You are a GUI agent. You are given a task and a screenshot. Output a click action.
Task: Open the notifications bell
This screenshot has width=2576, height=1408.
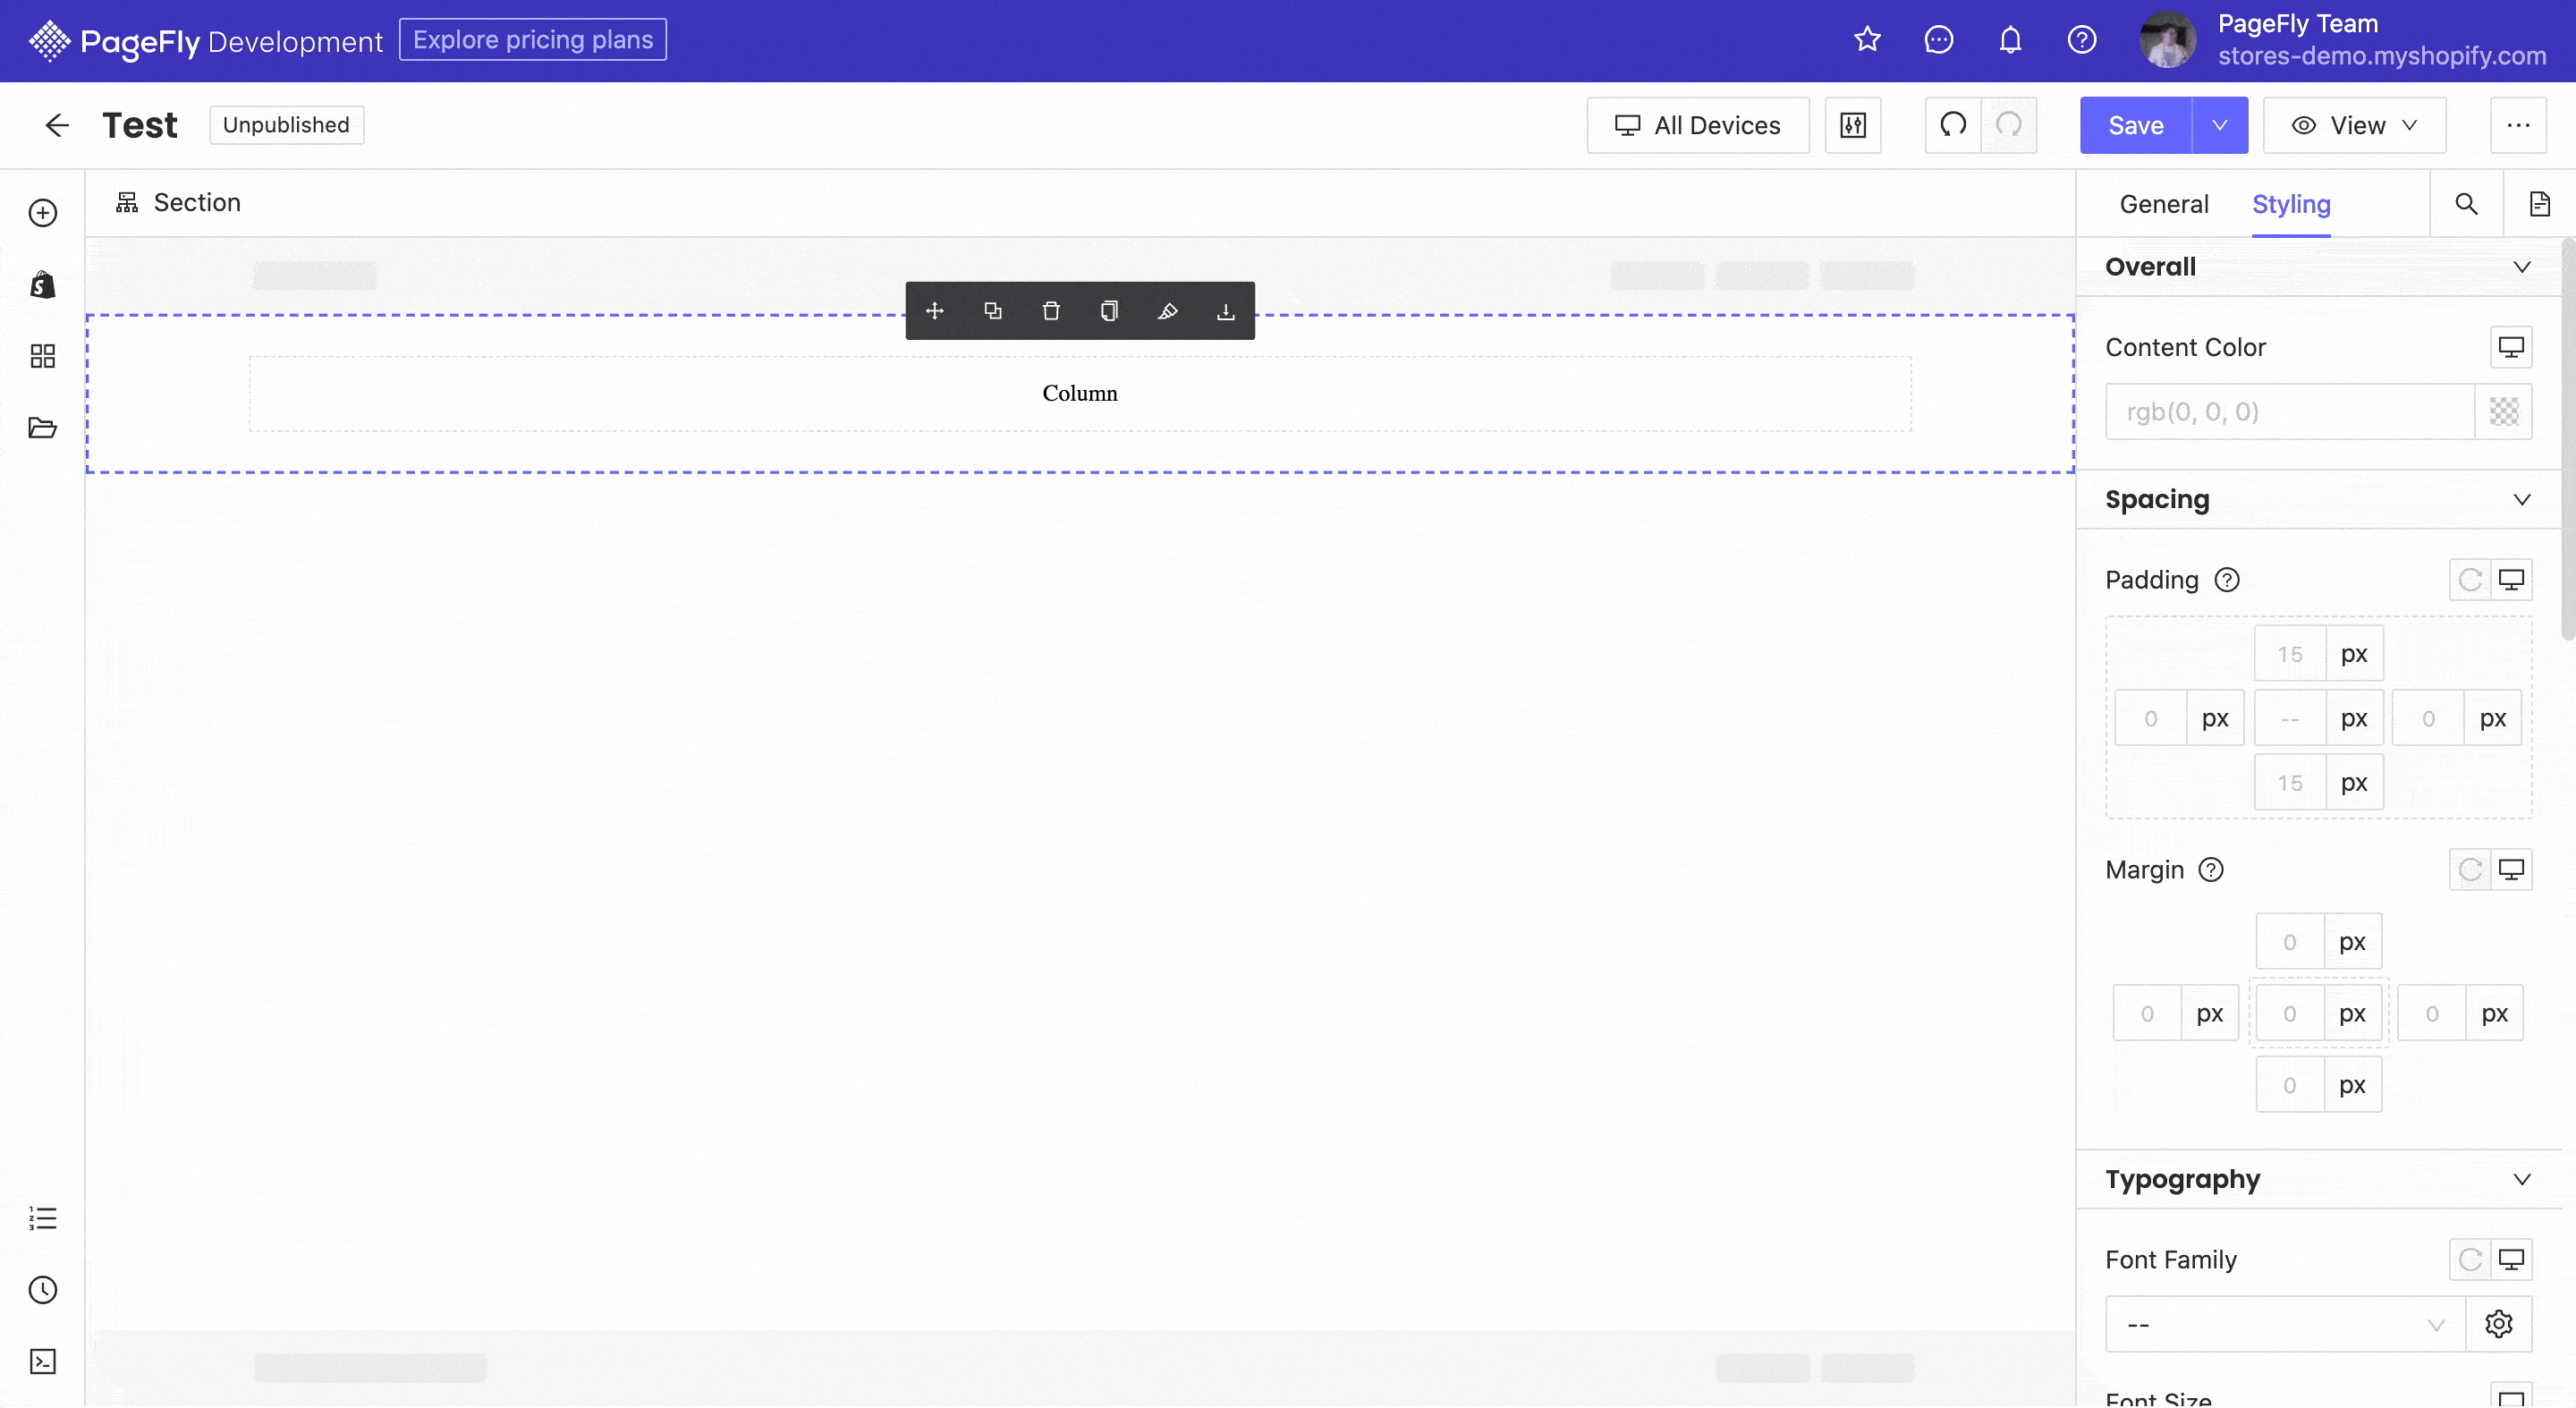coord(2010,40)
